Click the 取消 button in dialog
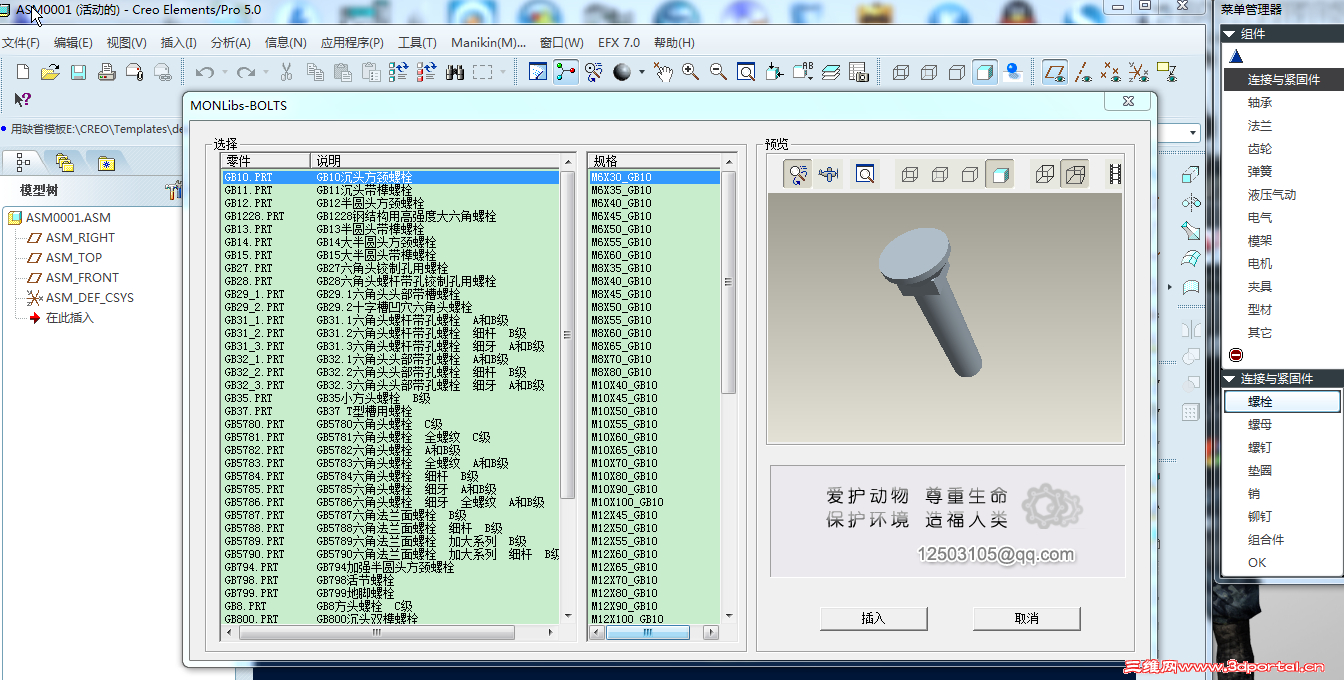Image resolution: width=1344 pixels, height=680 pixels. pyautogui.click(x=1026, y=618)
